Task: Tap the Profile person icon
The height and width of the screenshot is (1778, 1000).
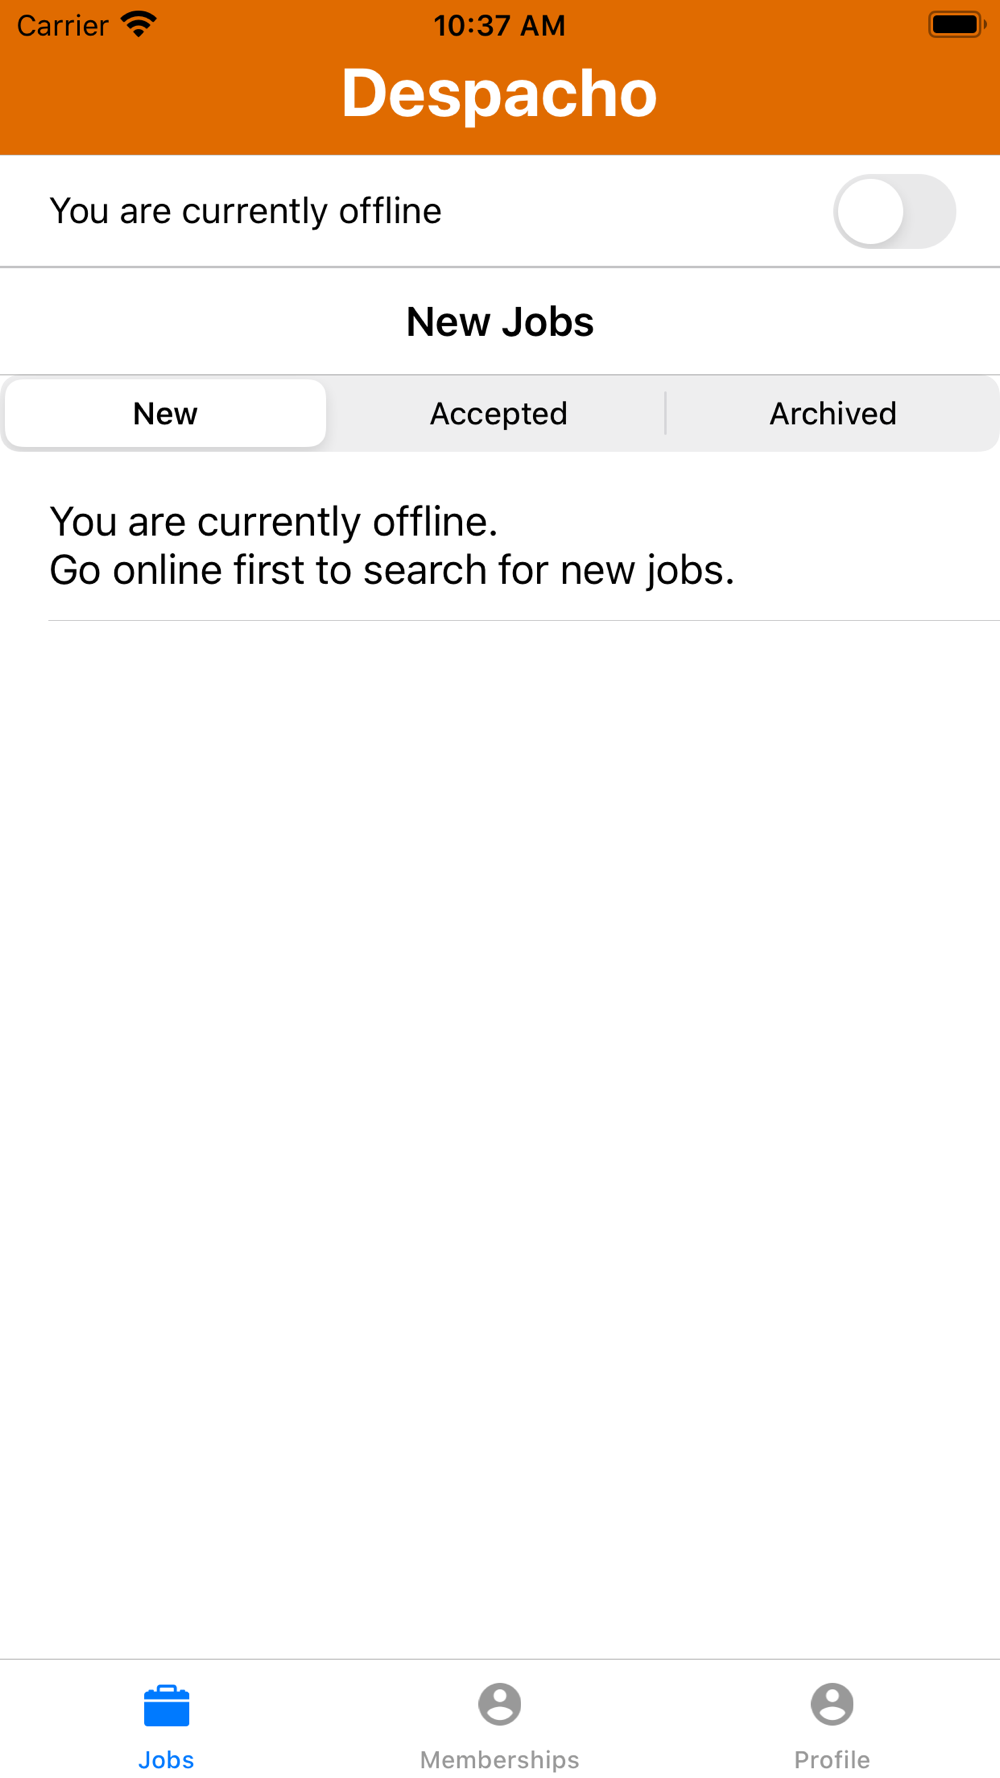Action: (x=832, y=1704)
